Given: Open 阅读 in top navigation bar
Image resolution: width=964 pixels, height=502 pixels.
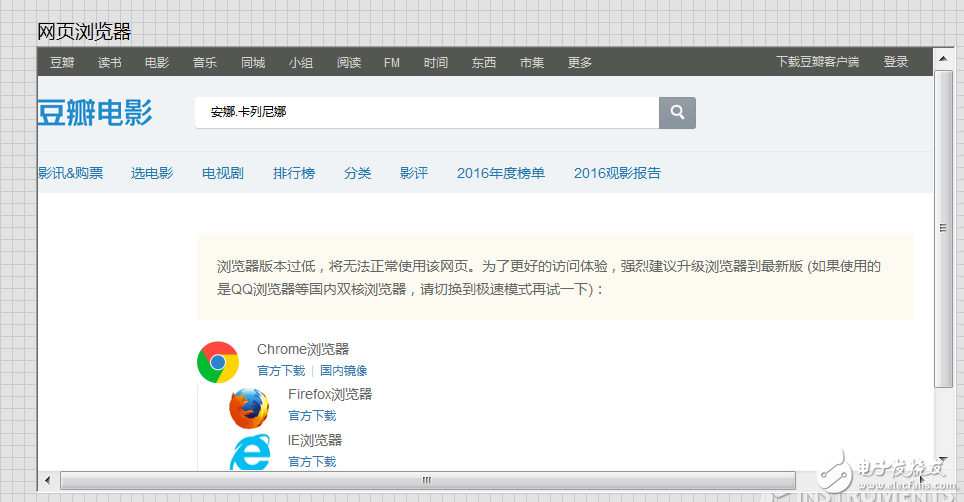Looking at the screenshot, I should tap(349, 62).
